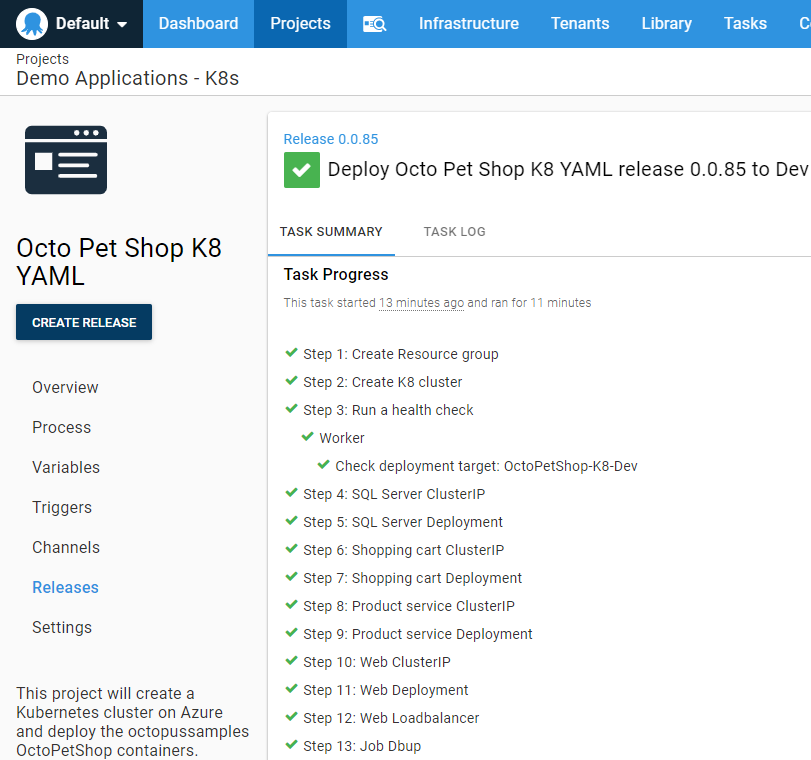Expand Step 5: SQL Server Deployment
The image size is (811, 760).
click(x=403, y=522)
